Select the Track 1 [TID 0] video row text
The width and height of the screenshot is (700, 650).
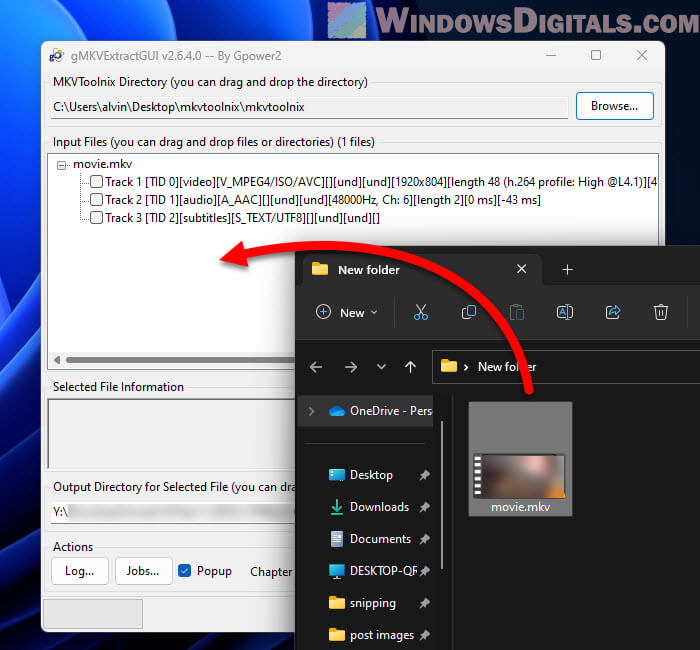[x=381, y=182]
